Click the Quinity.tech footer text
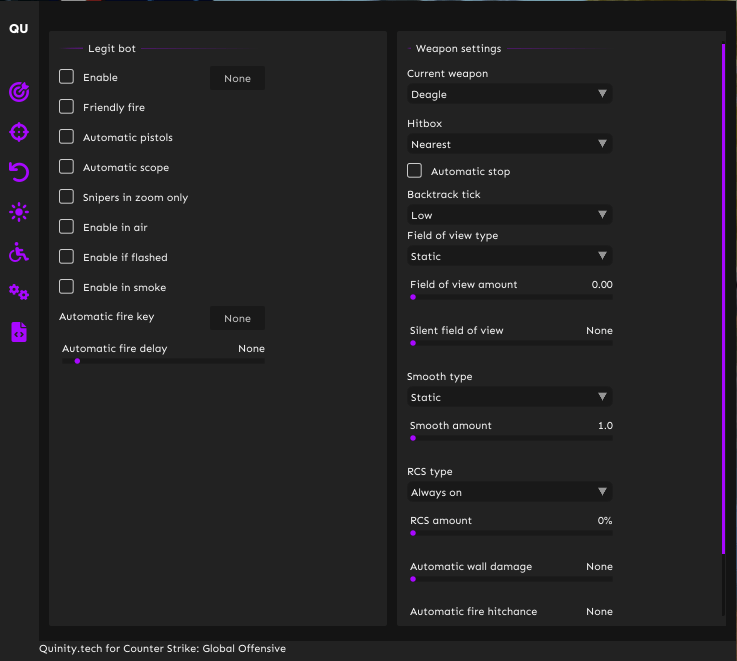Screen dimensions: 737x661 [162, 648]
